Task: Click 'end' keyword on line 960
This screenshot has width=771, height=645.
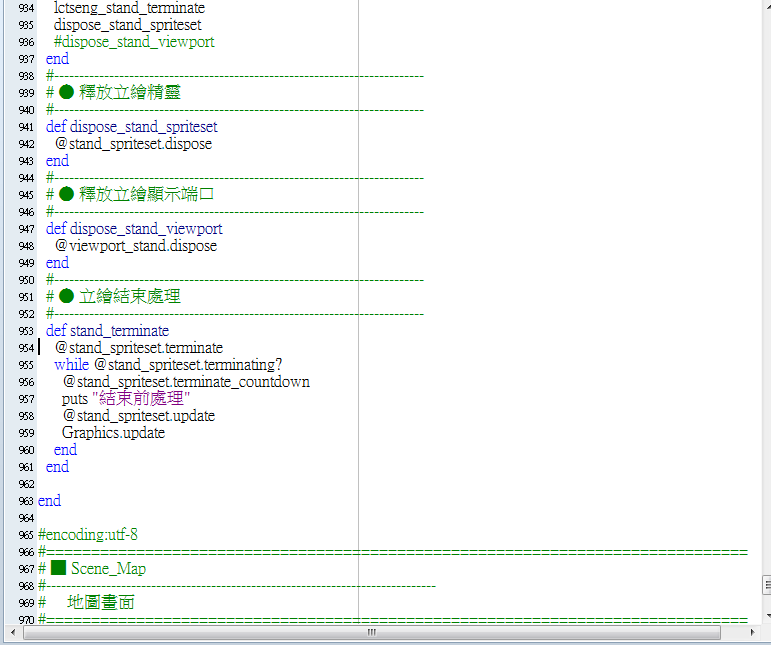Action: click(65, 450)
